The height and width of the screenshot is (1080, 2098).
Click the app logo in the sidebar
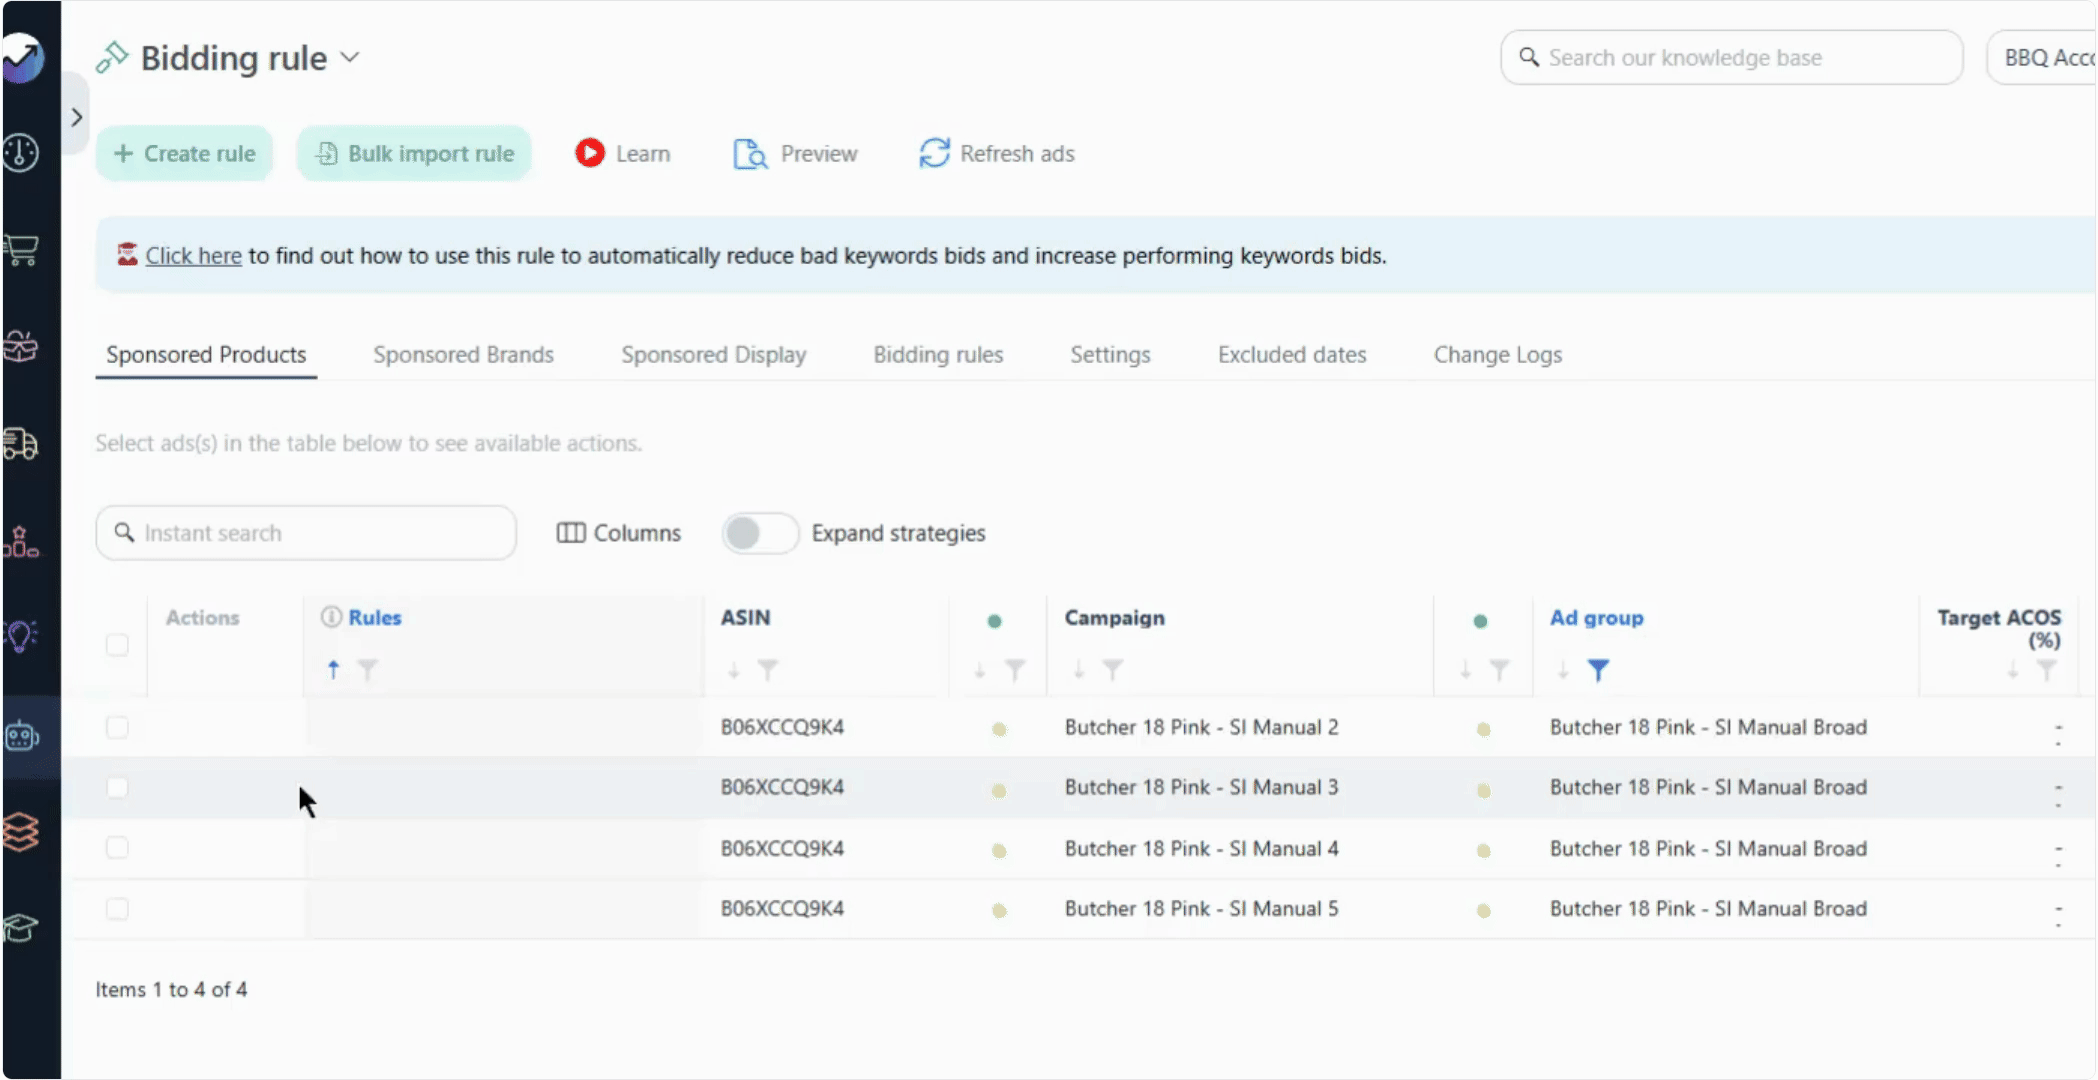23,58
